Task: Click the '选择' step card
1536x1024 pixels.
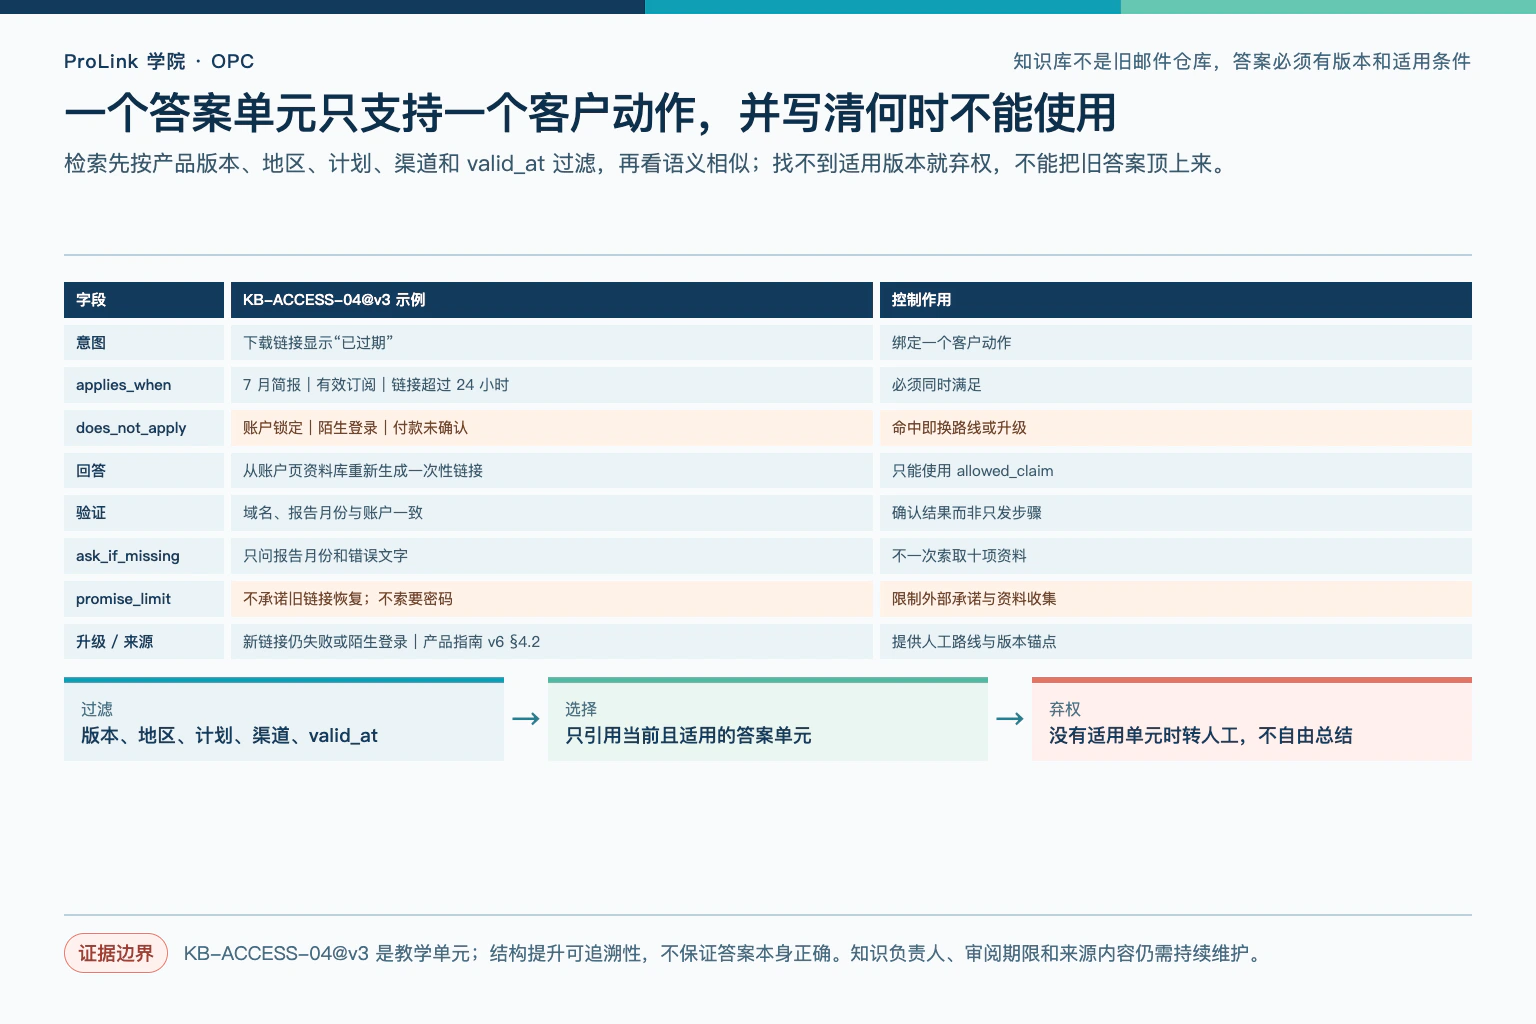Action: point(768,720)
